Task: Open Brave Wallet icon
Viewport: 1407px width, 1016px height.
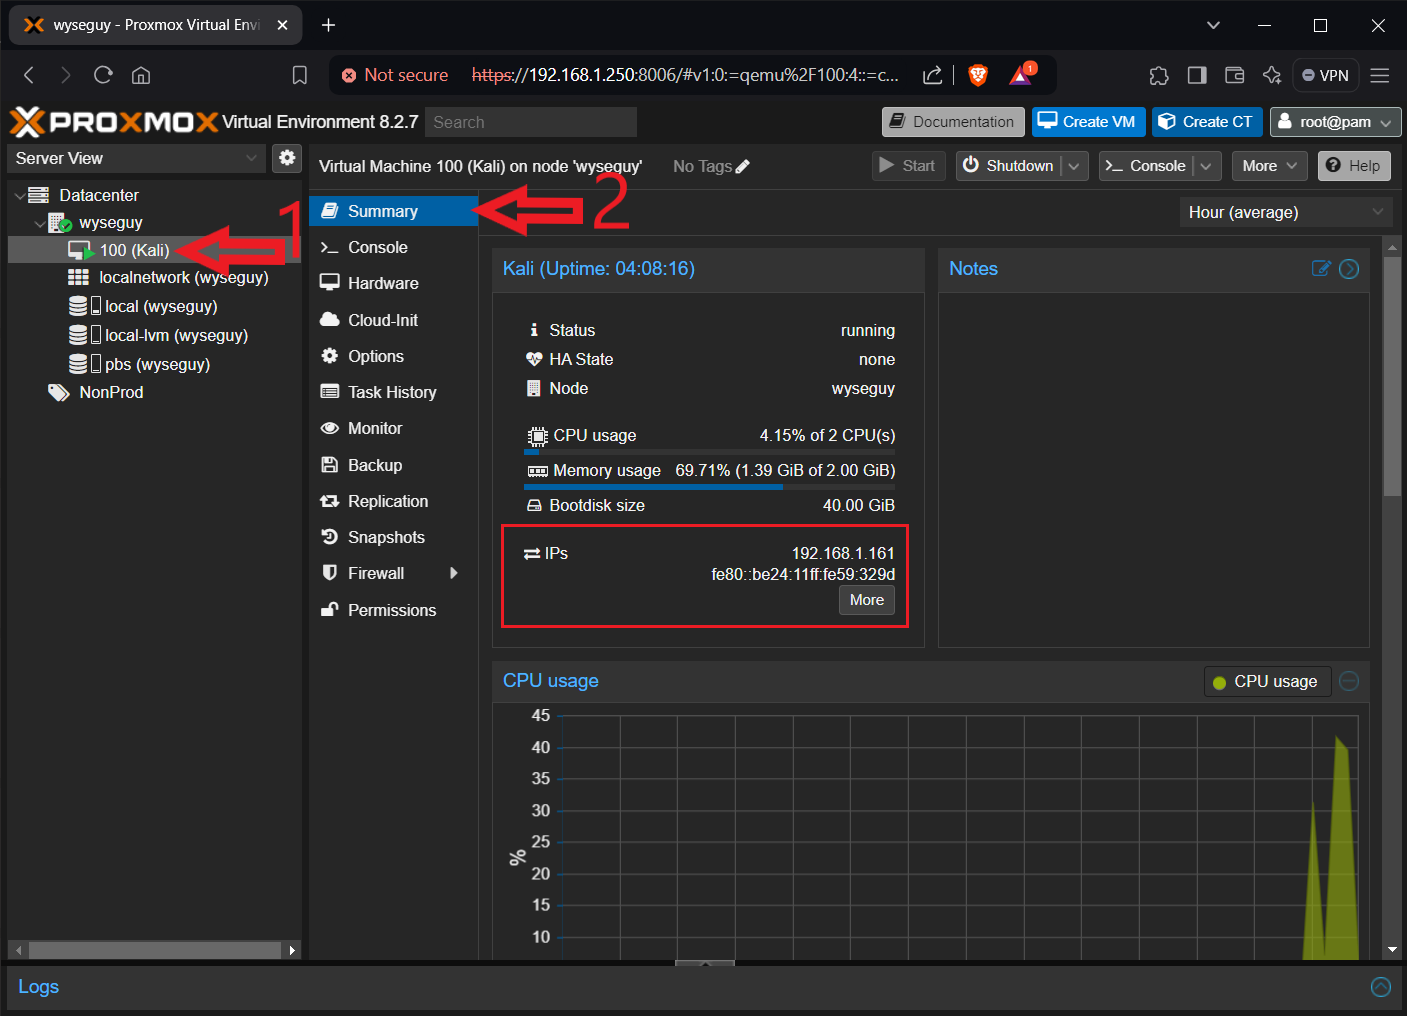Action: coord(1235,75)
